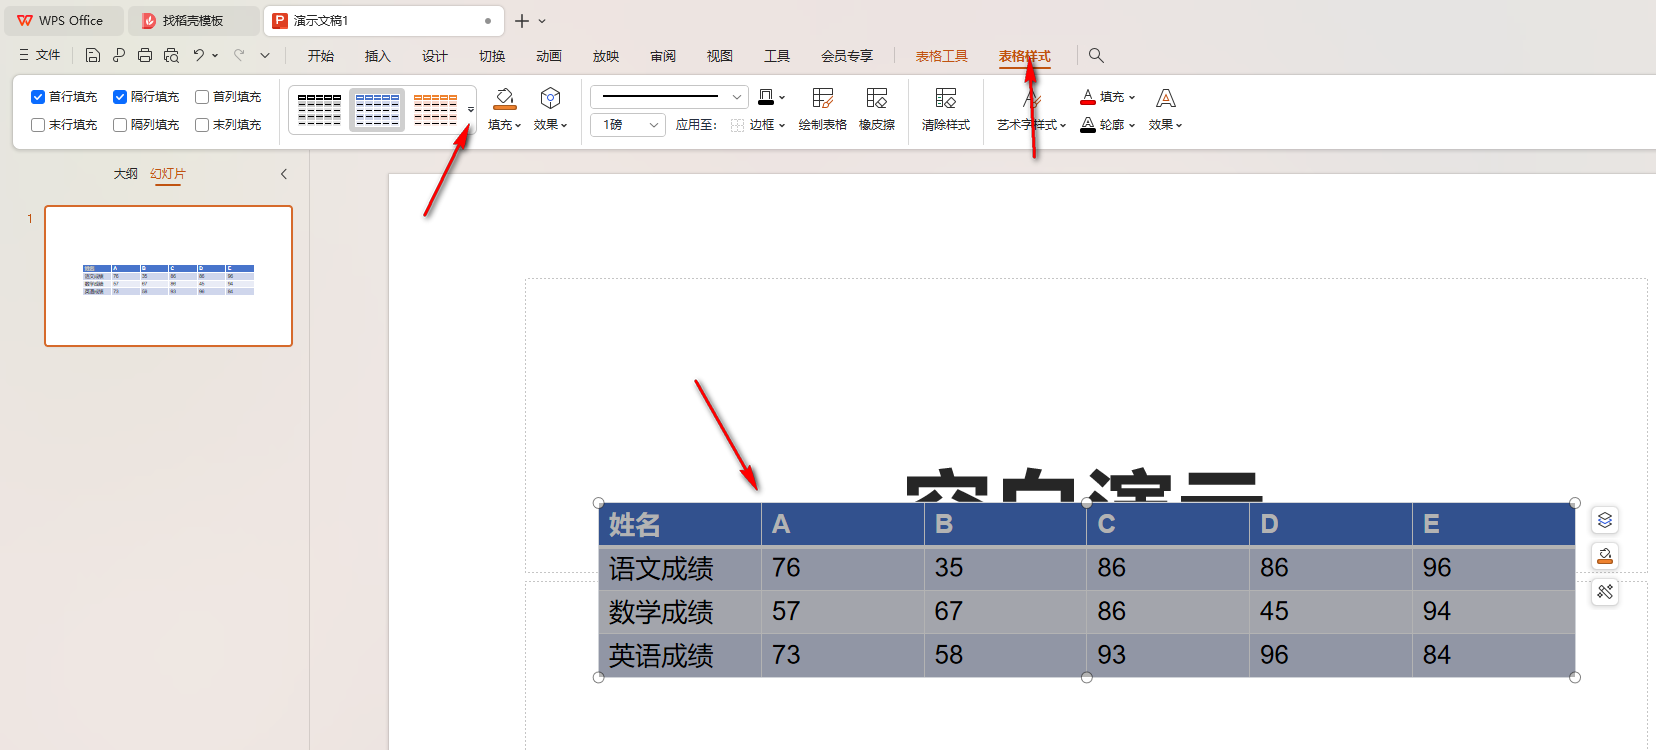Open the search magnifier icon
Screen dimensions: 1656x750
[1096, 55]
